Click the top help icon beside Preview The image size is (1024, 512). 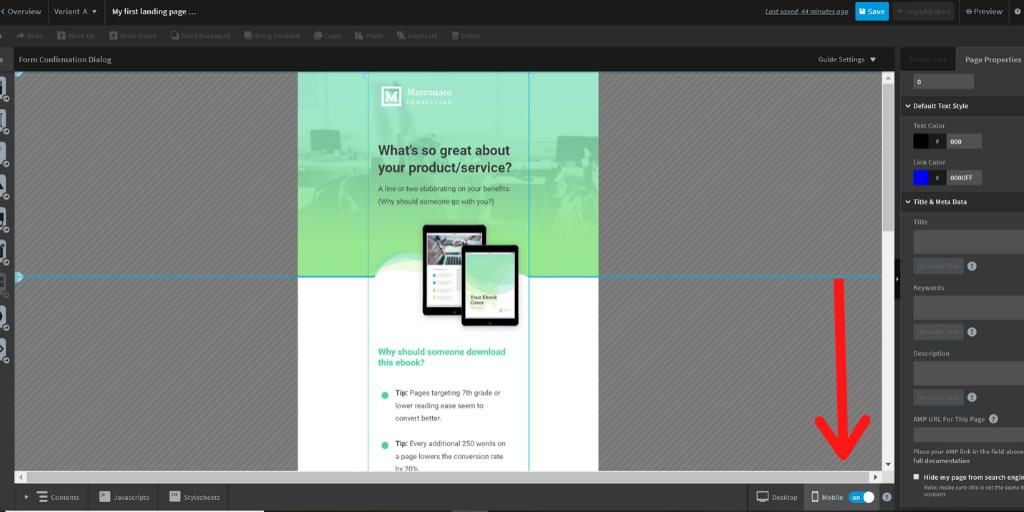pos(1018,11)
